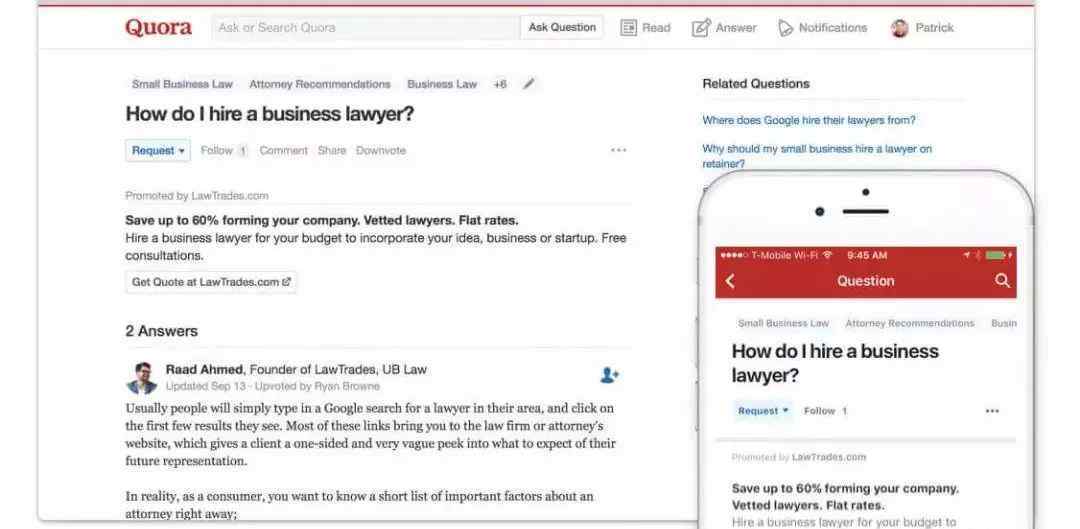Open the Request dropdown on phone
Image resolution: width=1080 pixels, height=529 pixels.
pos(763,411)
